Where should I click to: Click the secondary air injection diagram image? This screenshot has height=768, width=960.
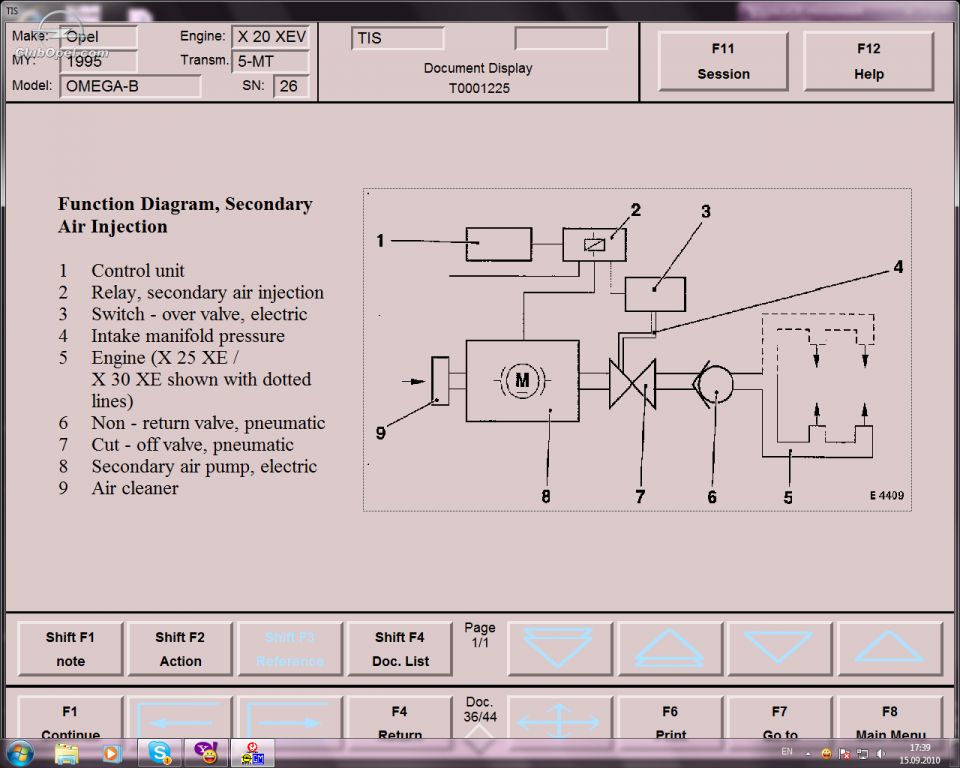(637, 350)
